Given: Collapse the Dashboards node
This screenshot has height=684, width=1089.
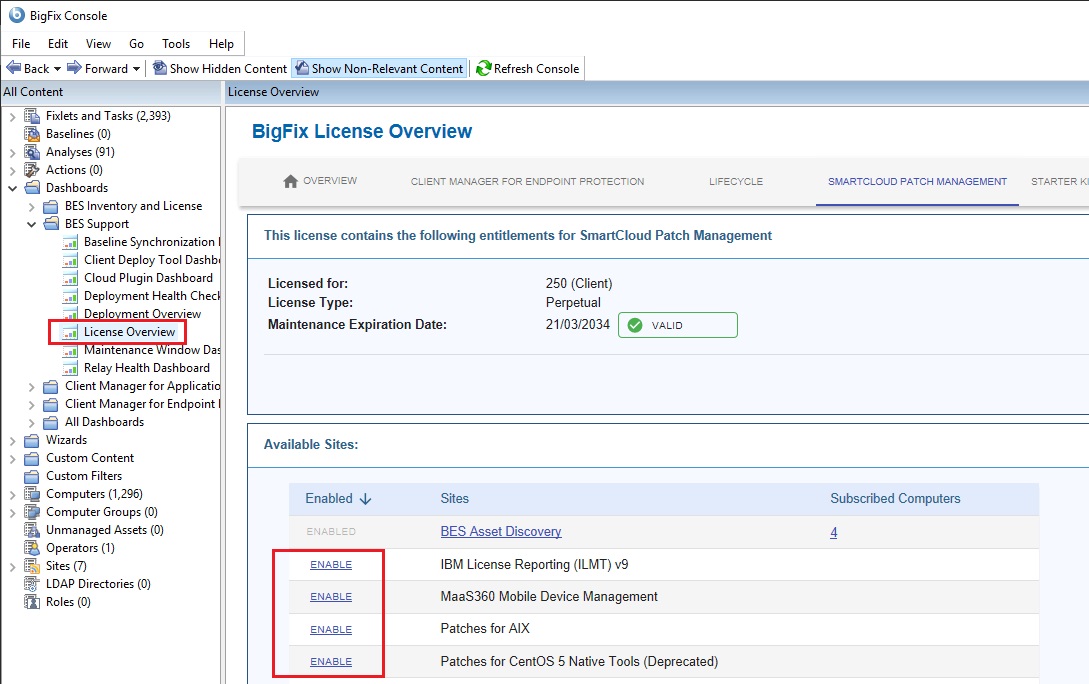Looking at the screenshot, I should coord(13,188).
